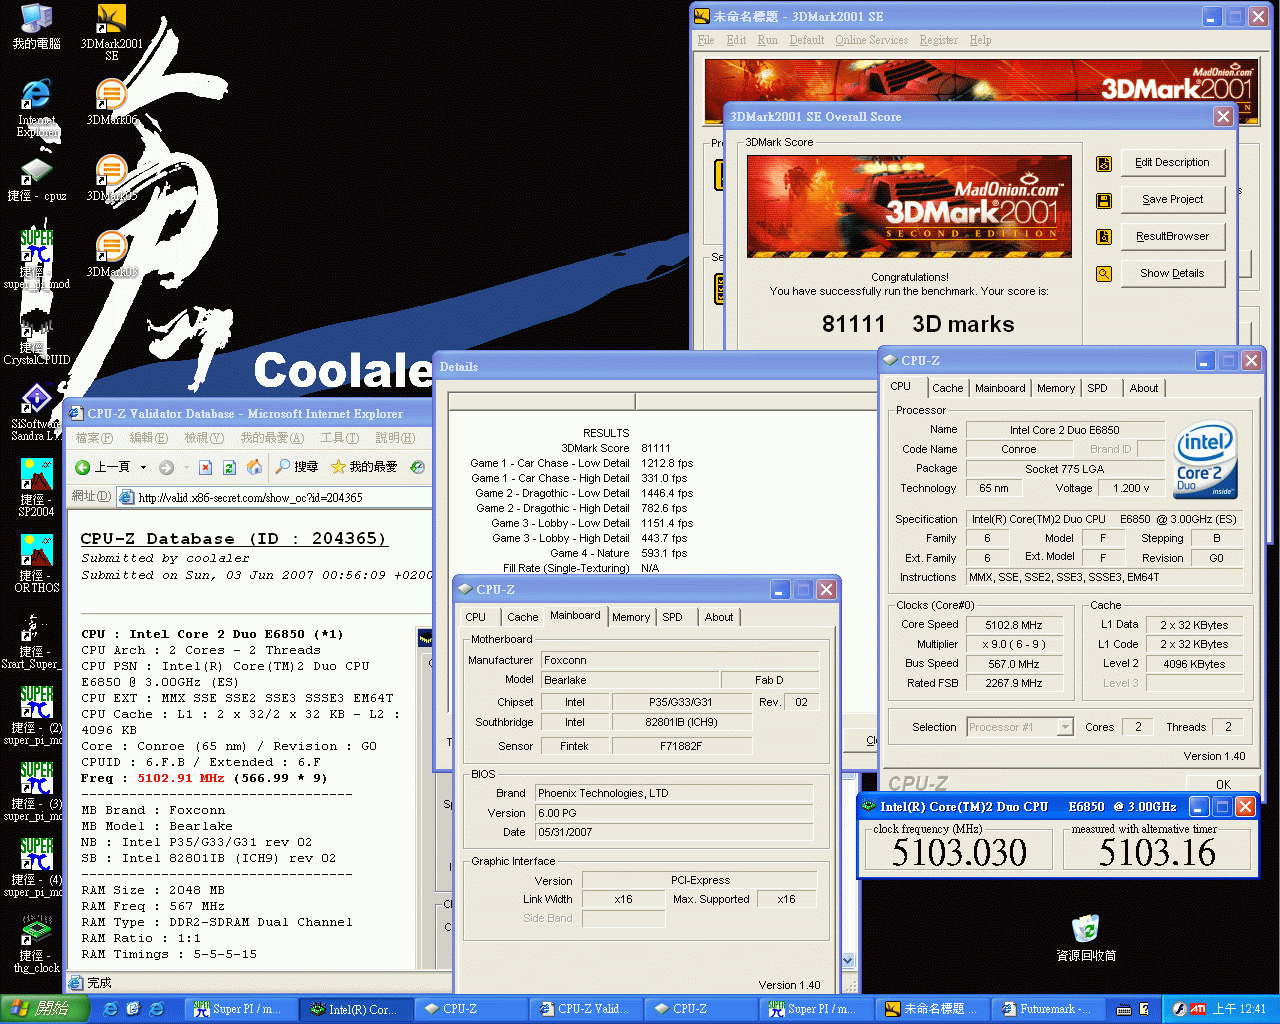Open the Start_Super_ desktop shortcut

[x=30, y=640]
